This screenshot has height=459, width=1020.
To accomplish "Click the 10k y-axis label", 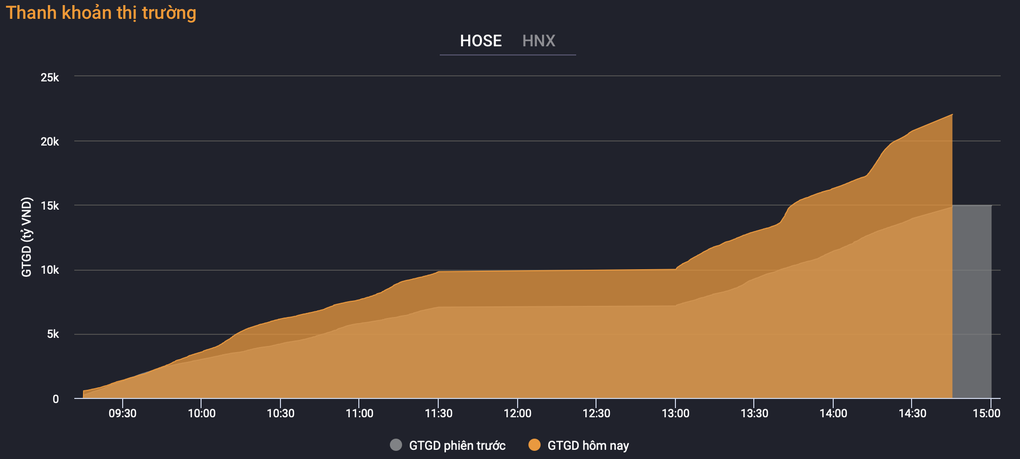I will [x=49, y=270].
